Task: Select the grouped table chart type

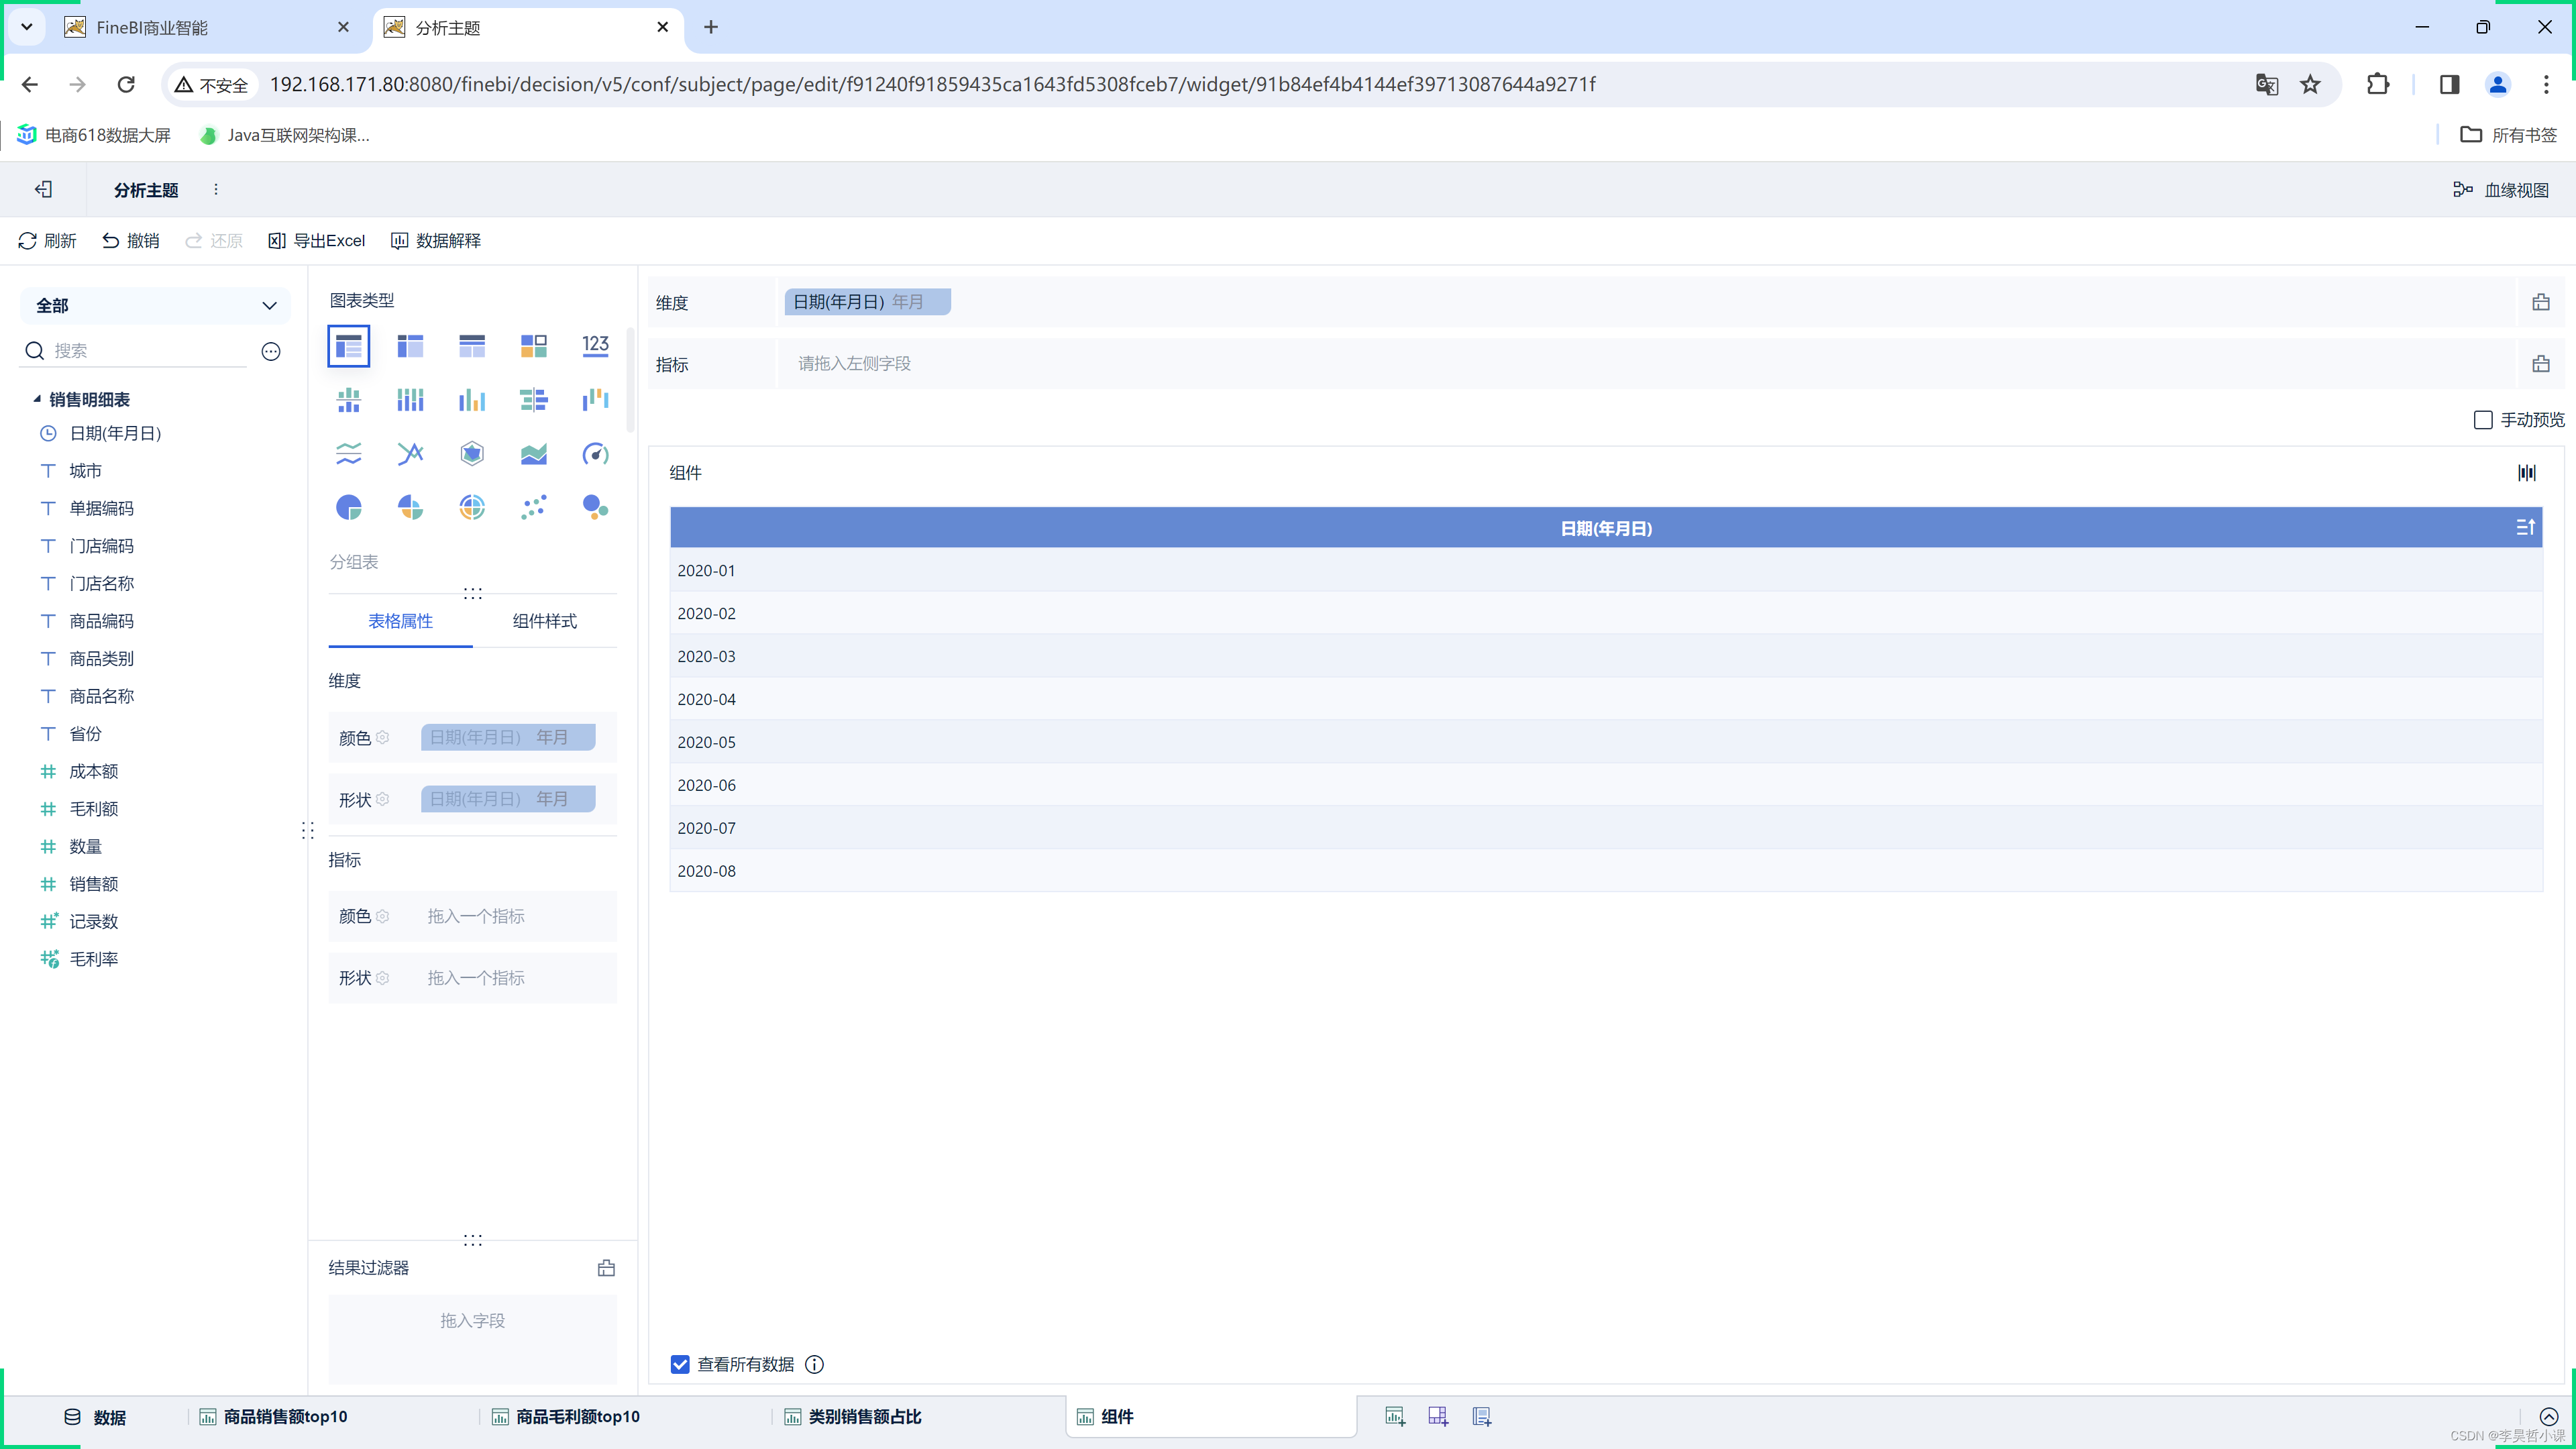Action: coord(348,346)
